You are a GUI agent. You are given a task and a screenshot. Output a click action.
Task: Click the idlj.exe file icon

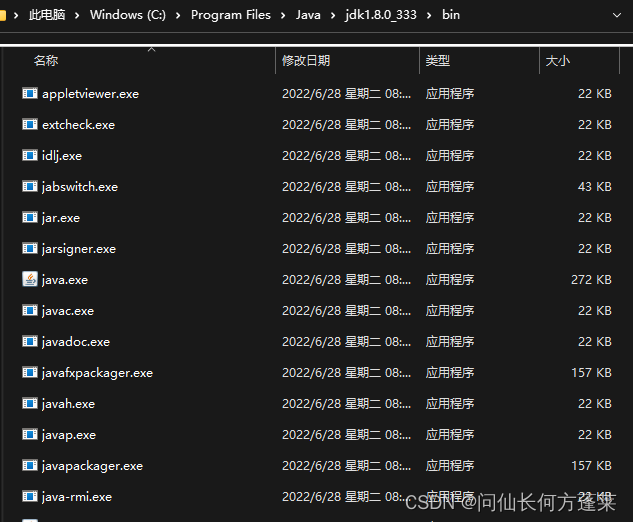tap(30, 156)
